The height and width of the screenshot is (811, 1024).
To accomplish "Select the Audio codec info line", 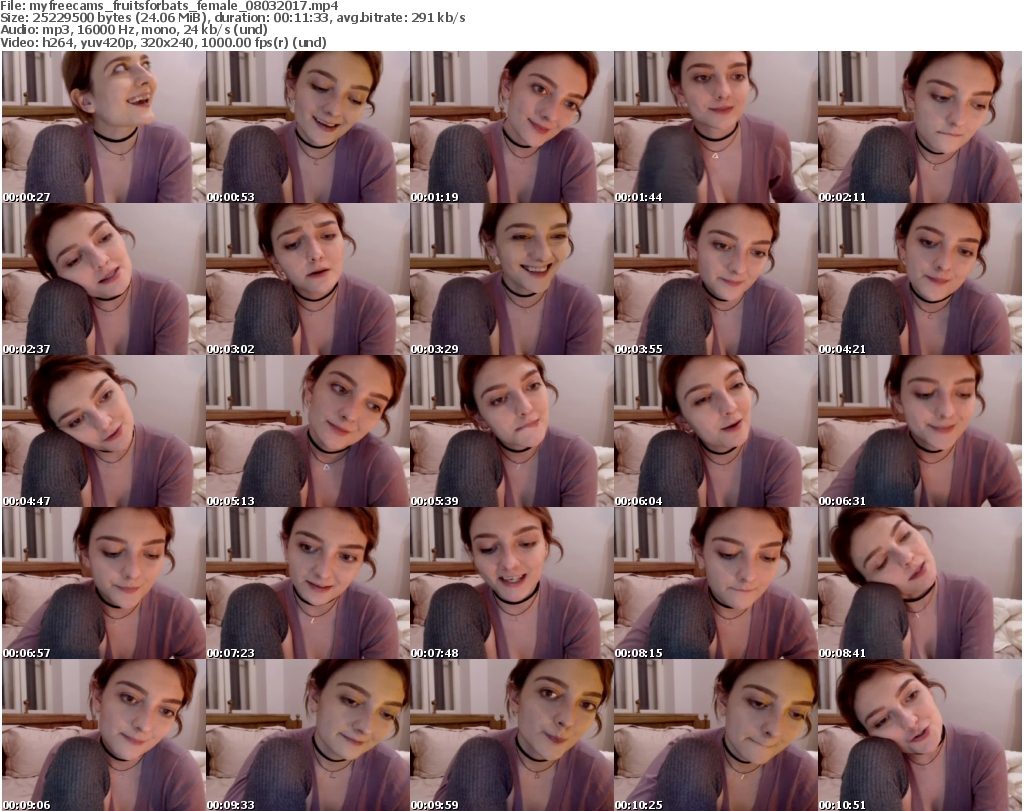I will tap(136, 30).
